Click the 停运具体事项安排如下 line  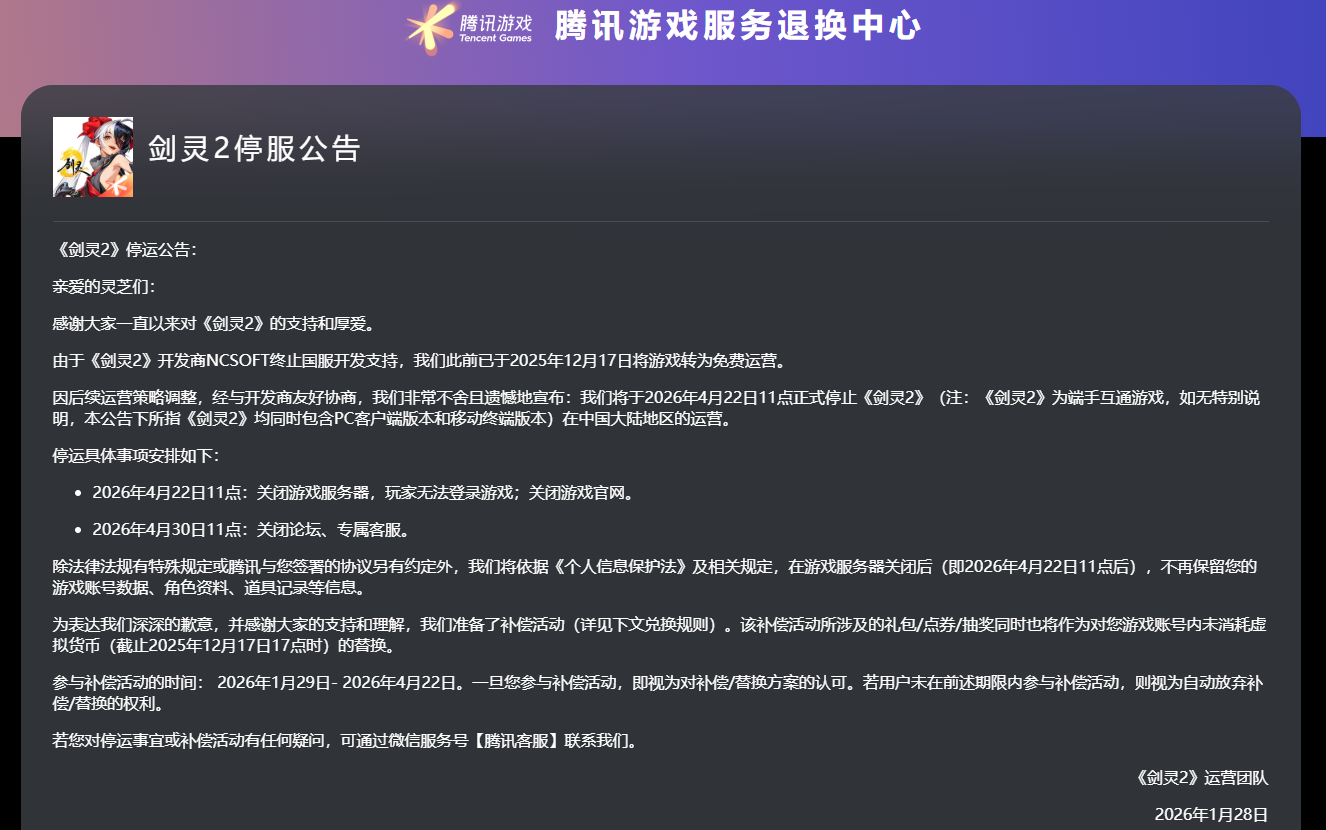135,456
